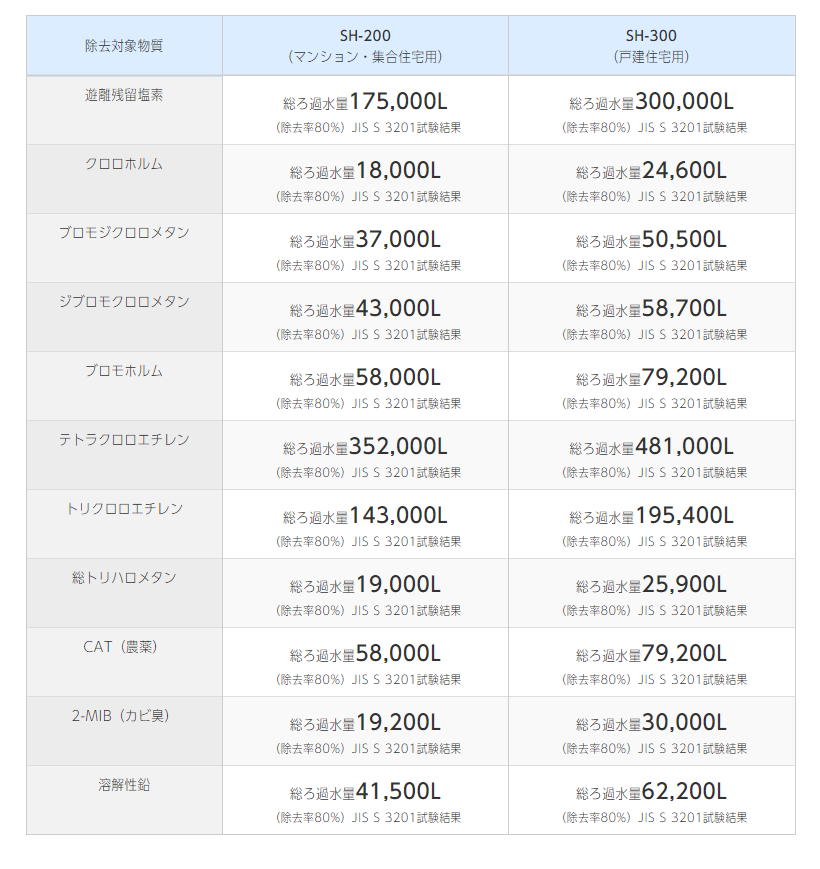Click the 総トリハロメタン row label
Viewport: 820px width, 869px height.
(x=124, y=578)
